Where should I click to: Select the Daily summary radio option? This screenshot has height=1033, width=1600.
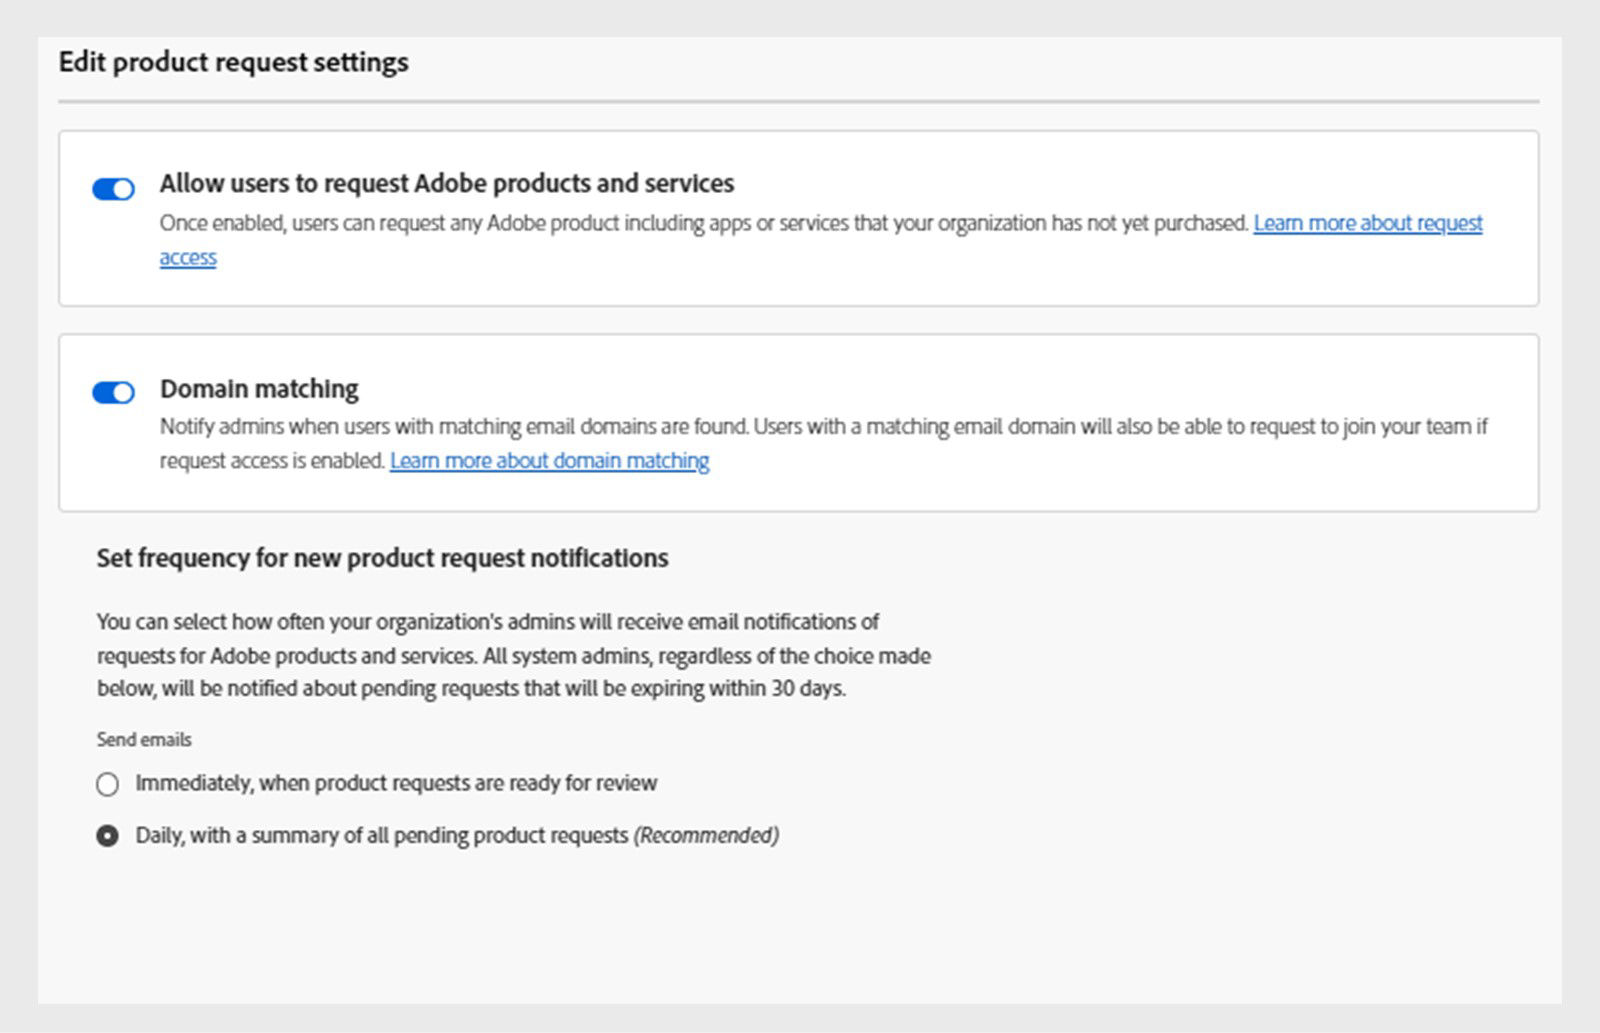click(x=107, y=836)
